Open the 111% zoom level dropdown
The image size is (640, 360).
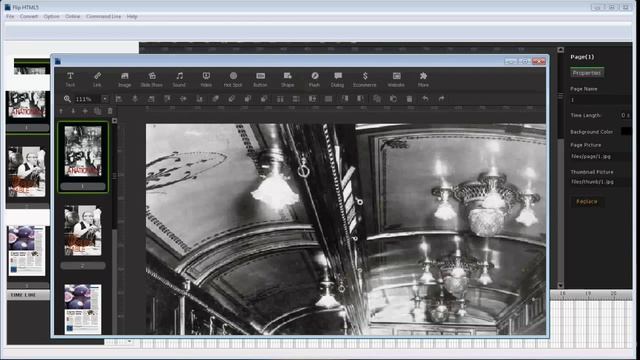[105, 99]
